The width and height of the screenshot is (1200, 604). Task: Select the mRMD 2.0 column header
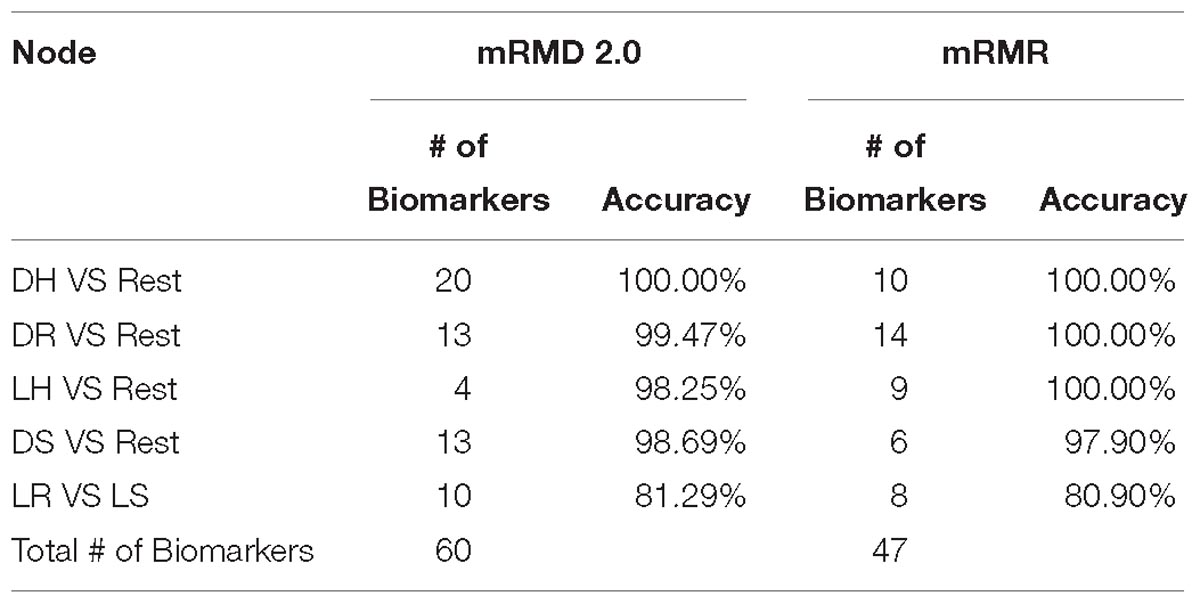tap(558, 53)
